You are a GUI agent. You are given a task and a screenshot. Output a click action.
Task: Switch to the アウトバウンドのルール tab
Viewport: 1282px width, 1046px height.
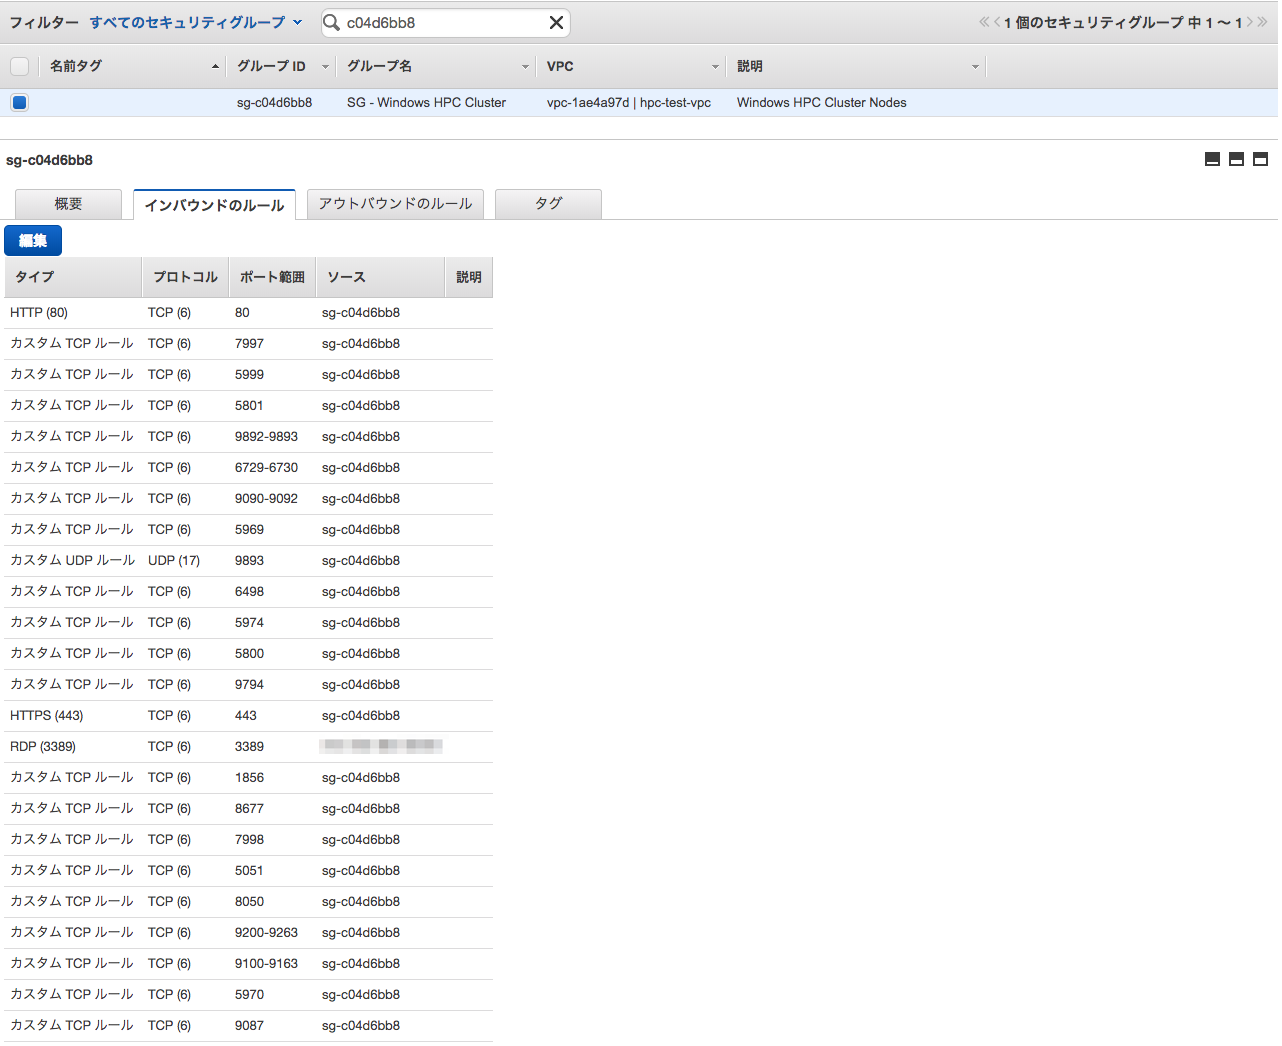pos(394,203)
